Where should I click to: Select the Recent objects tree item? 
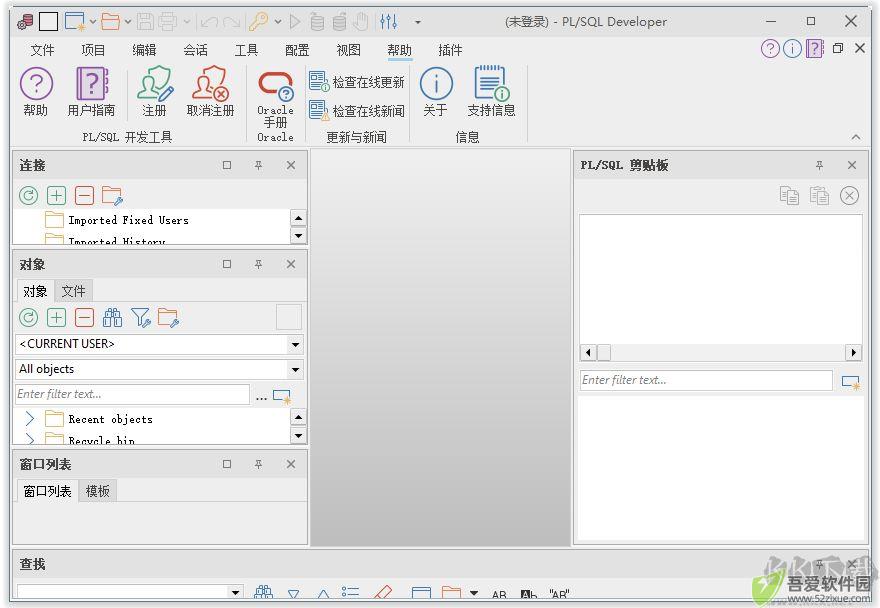pos(111,419)
